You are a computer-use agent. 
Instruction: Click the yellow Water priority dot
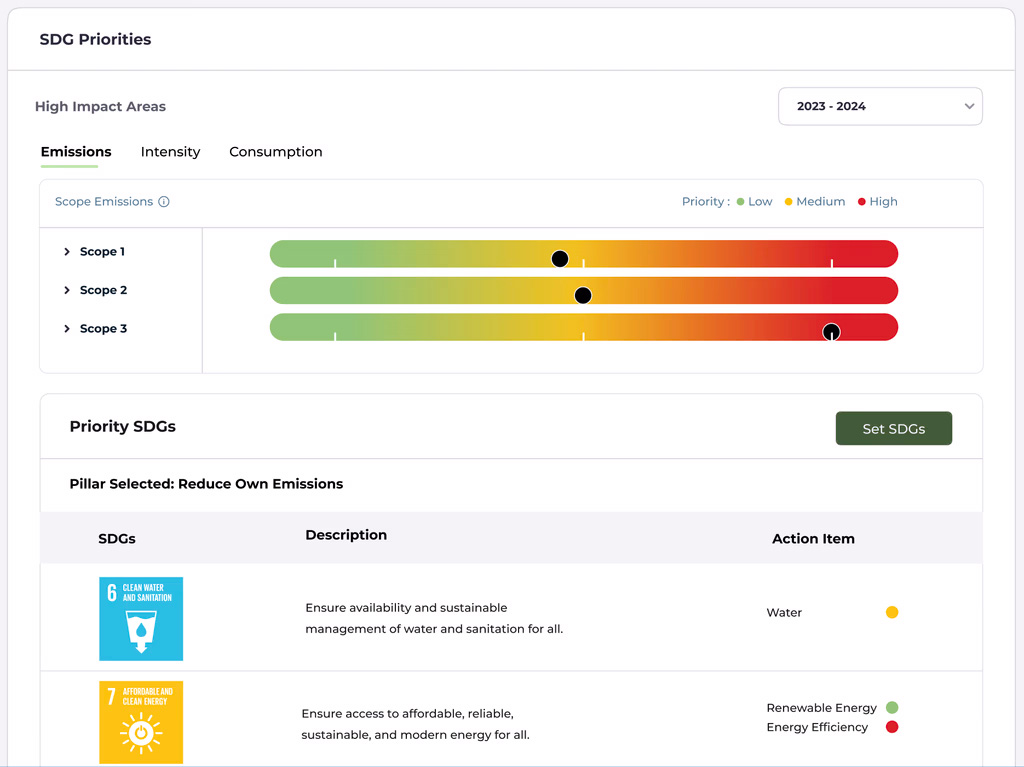click(x=892, y=612)
